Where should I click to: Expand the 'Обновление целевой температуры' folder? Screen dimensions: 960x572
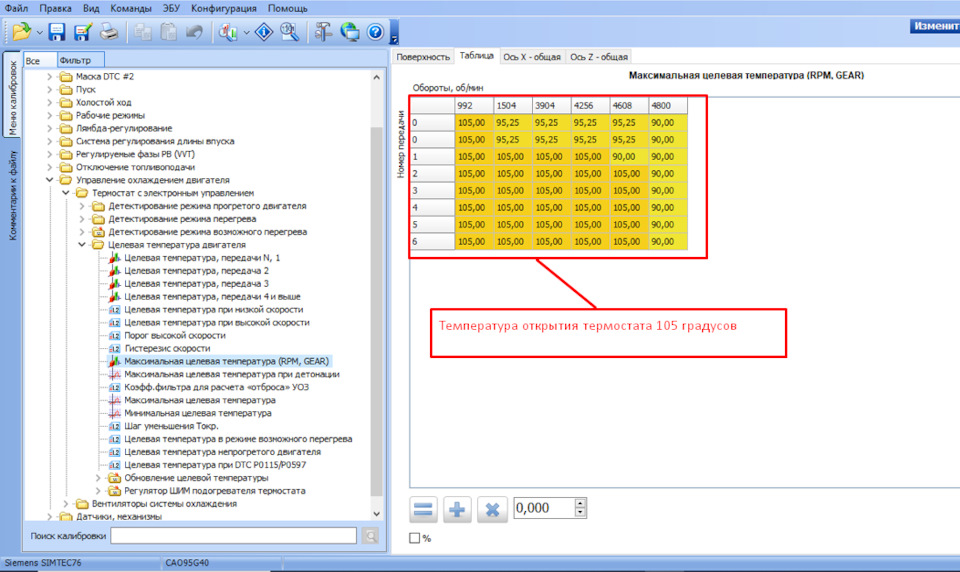coord(98,478)
